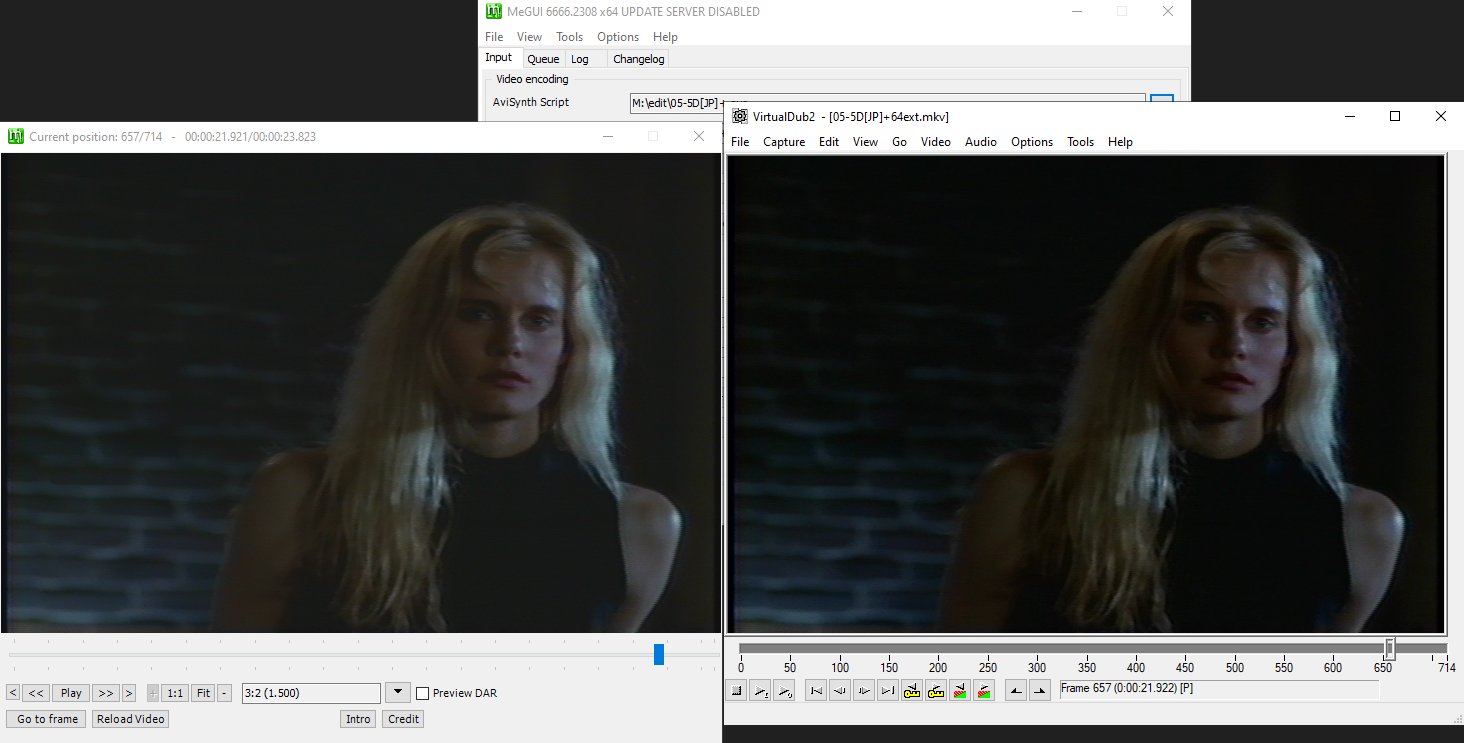The height and width of the screenshot is (743, 1464).
Task: Fast forward with the '>>' button
Action: tap(106, 693)
